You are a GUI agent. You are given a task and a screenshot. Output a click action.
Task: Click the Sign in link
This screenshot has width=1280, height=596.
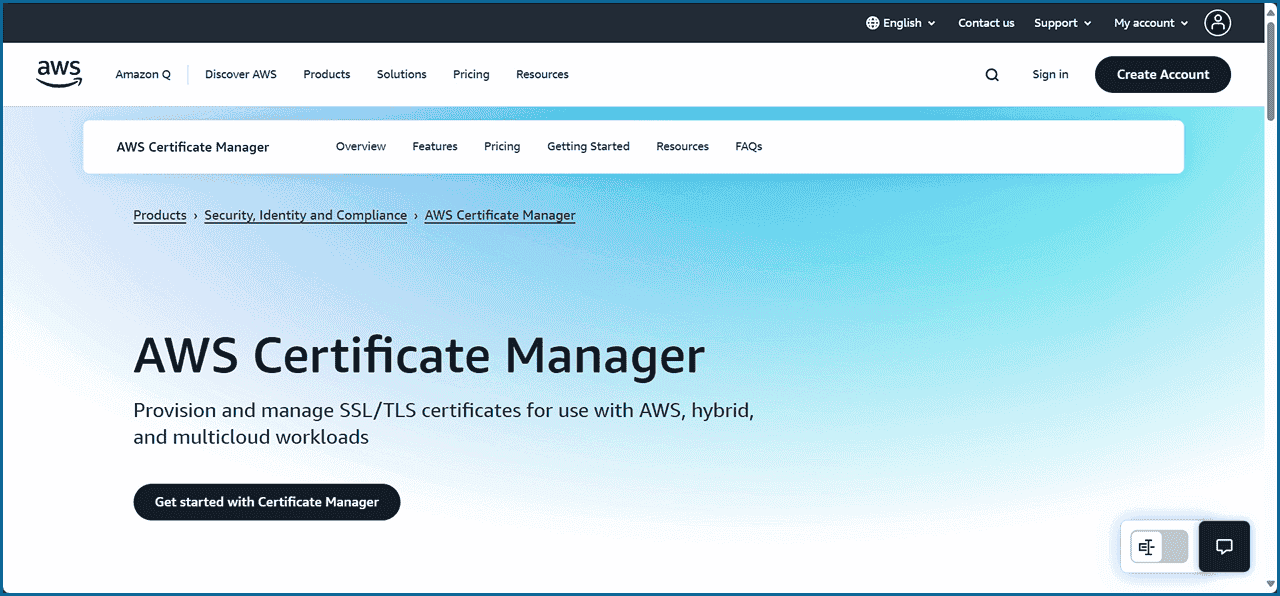(1050, 75)
